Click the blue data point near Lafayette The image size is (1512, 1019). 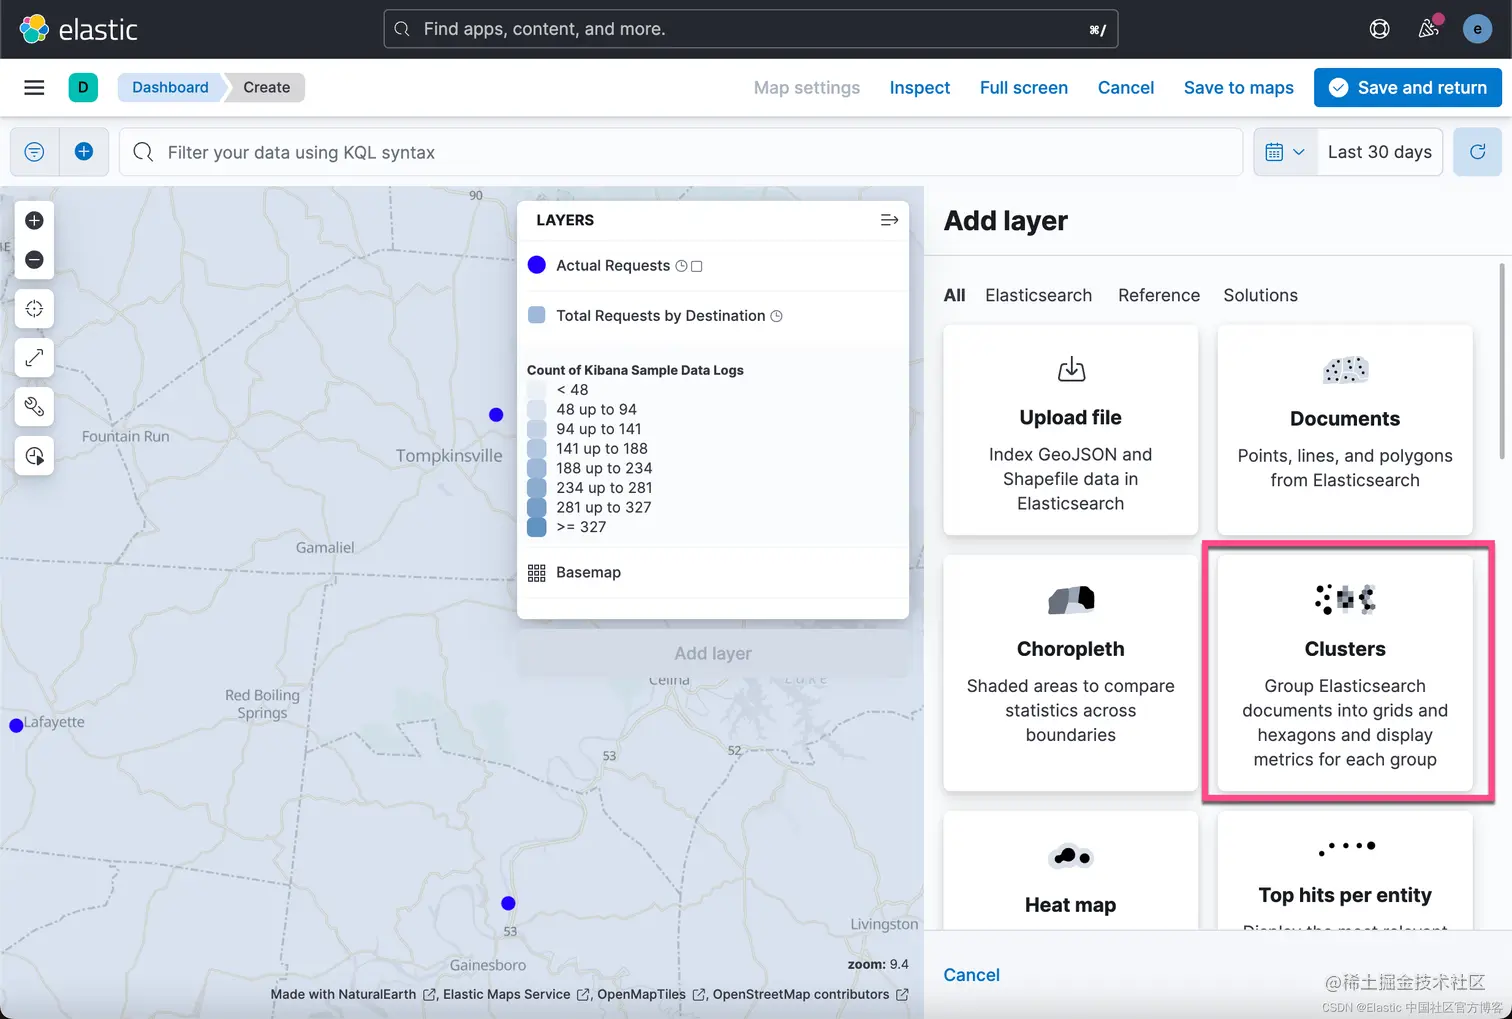coord(16,726)
